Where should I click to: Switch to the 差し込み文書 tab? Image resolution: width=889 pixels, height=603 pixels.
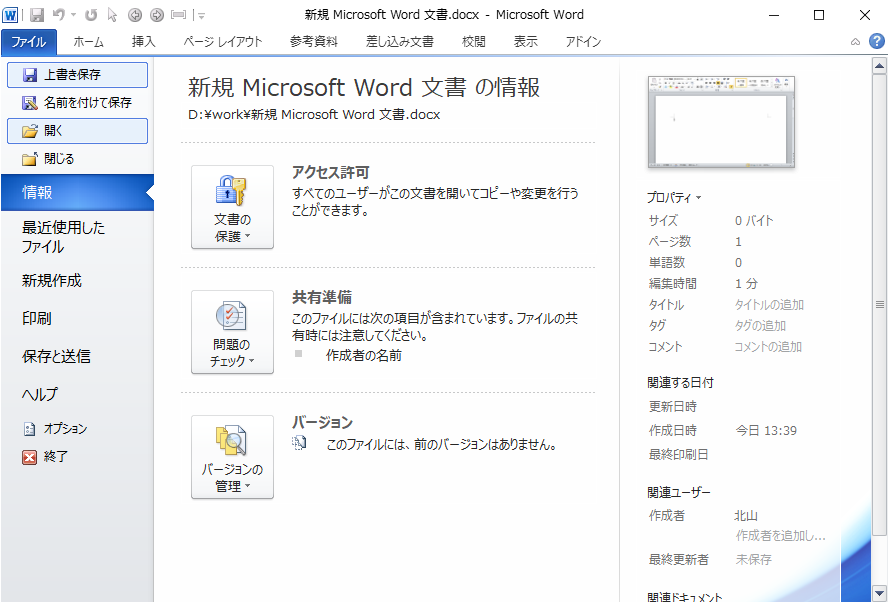pos(400,42)
